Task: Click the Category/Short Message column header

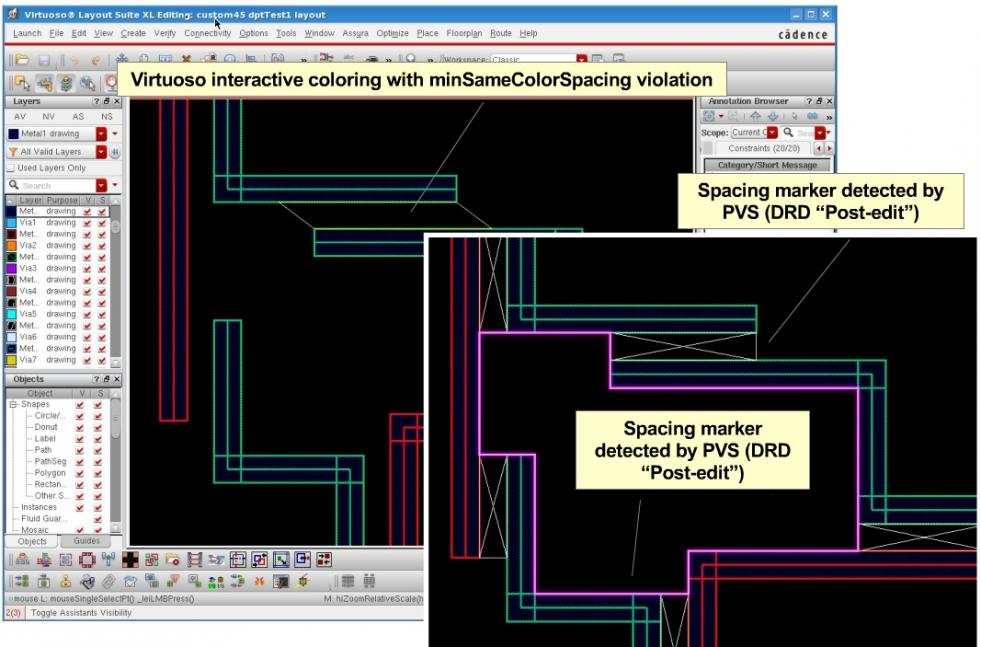Action: [x=767, y=165]
